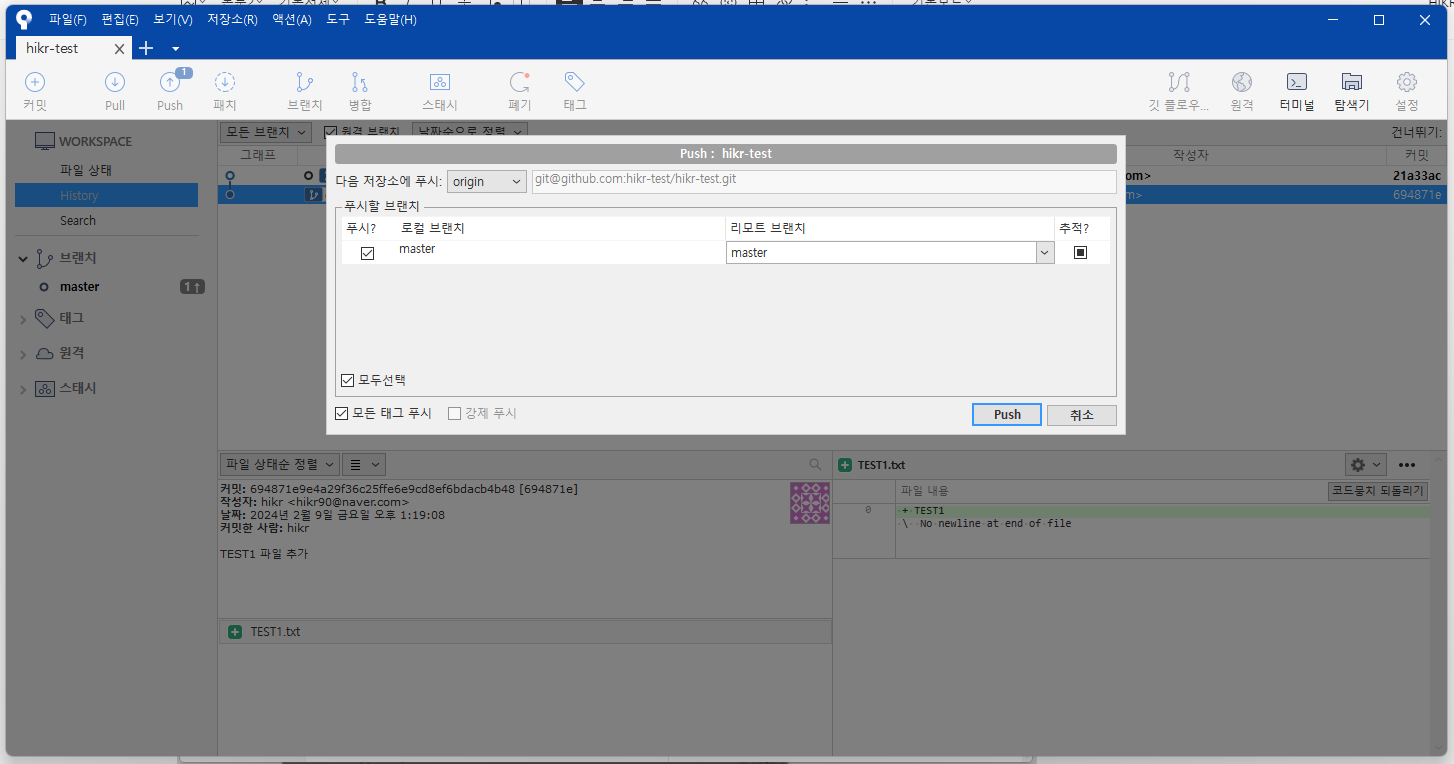The width and height of the screenshot is (1454, 764).
Task: Click the 코드뭉치 되돌리기 button
Action: (1377, 490)
